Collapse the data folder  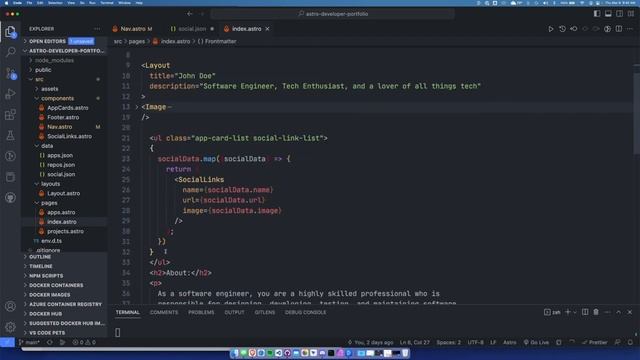pyautogui.click(x=47, y=146)
